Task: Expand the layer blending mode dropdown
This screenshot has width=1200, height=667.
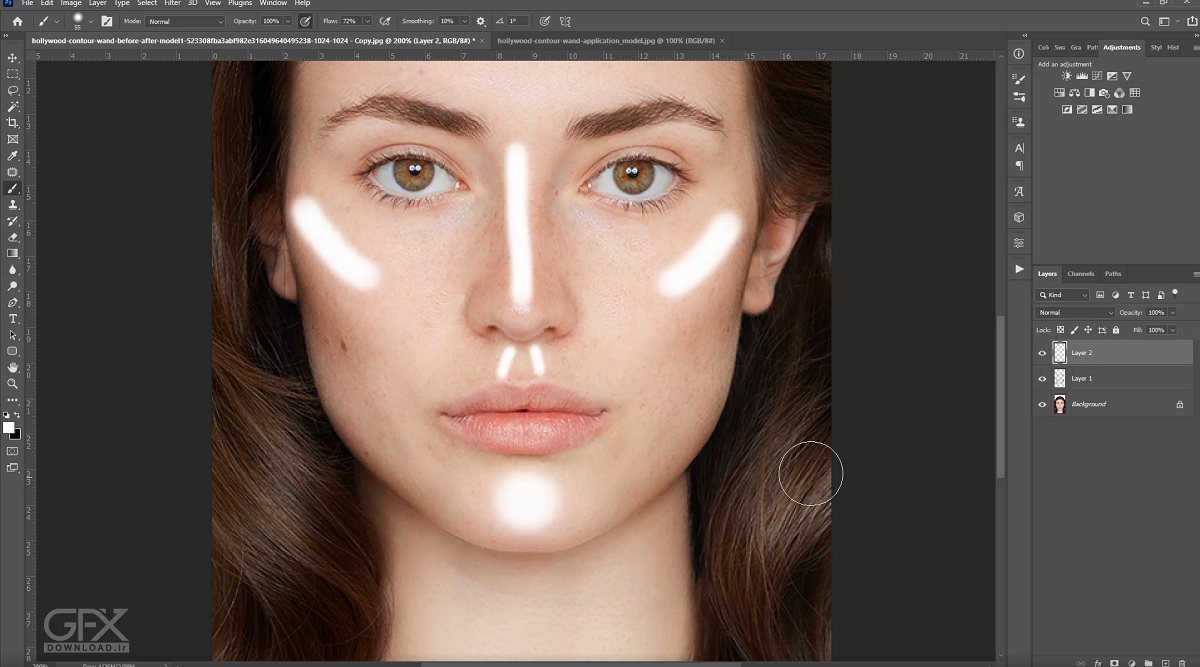Action: coord(1075,313)
